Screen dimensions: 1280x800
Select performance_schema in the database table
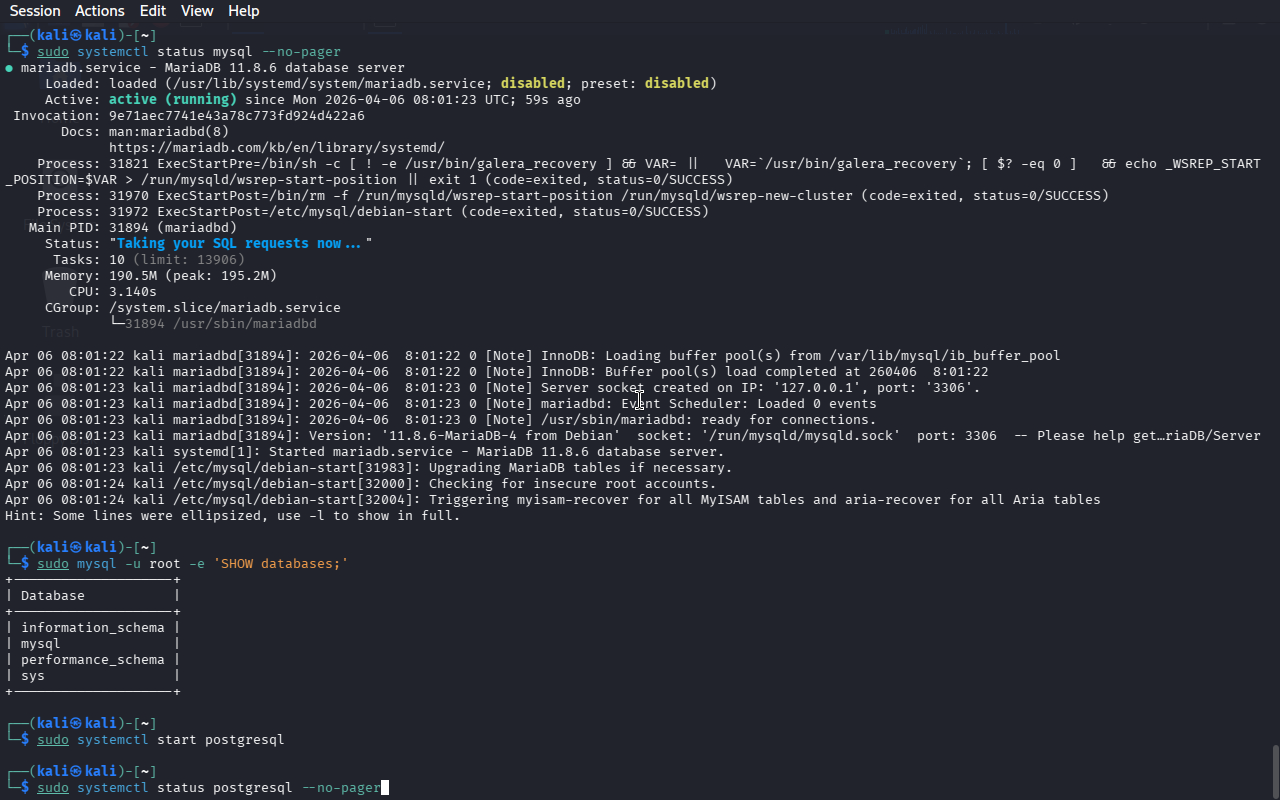(x=92, y=660)
